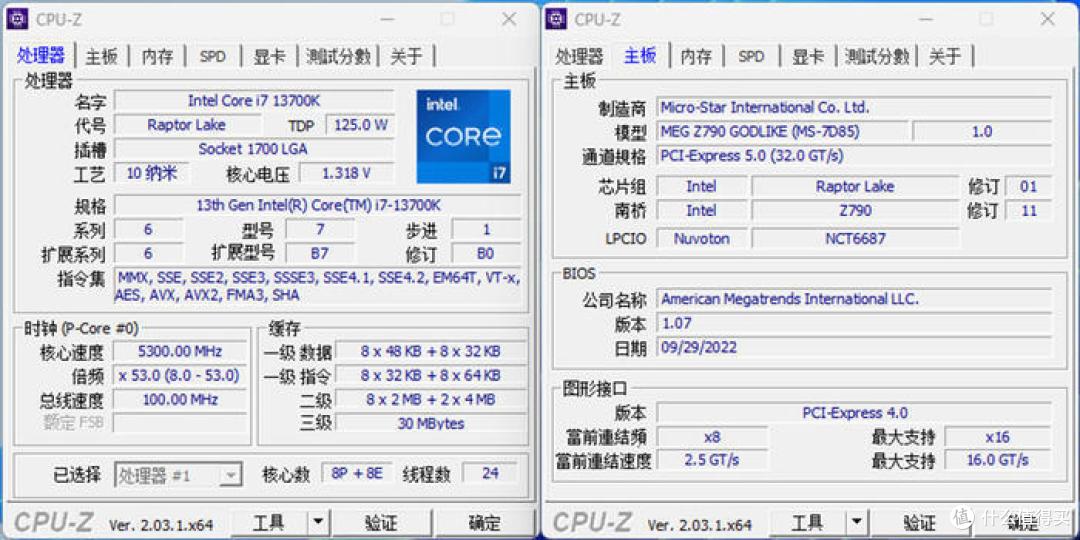
Task: Click core count value 8P + 8E
Action: coord(357,474)
